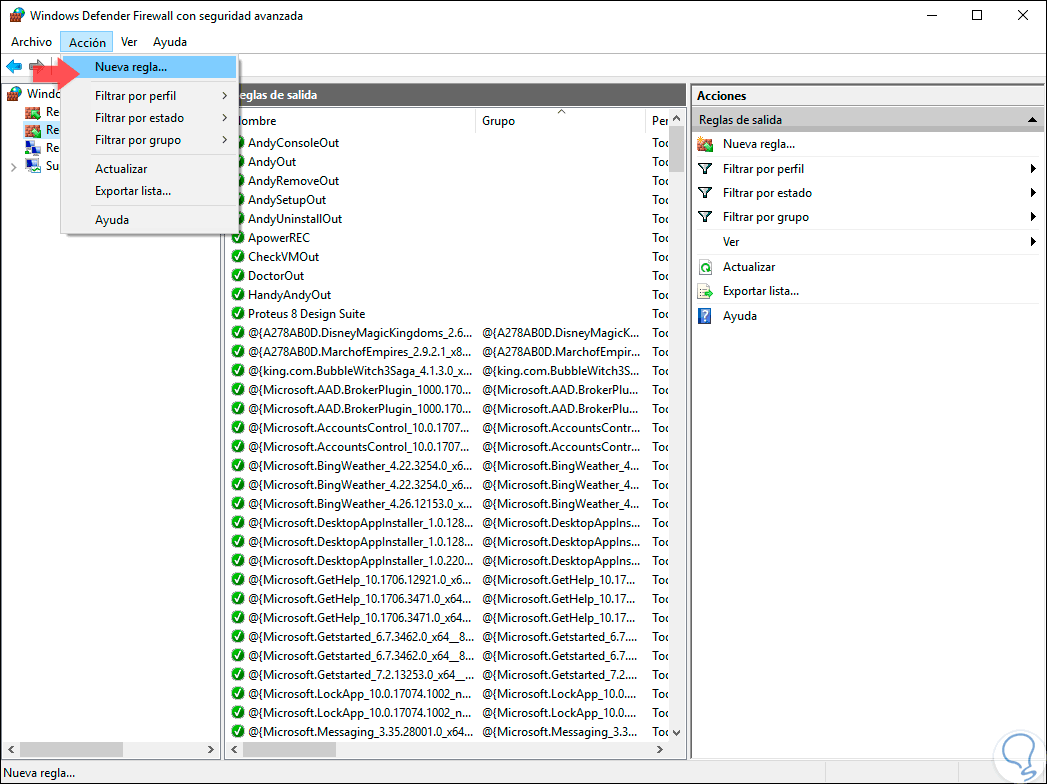Click the Filtrar por grupo funnel icon
Screen dimensions: 1047x784
click(705, 217)
